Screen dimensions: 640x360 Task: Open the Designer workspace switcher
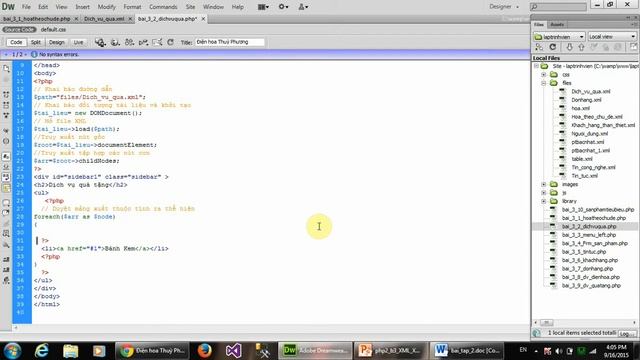click(504, 7)
